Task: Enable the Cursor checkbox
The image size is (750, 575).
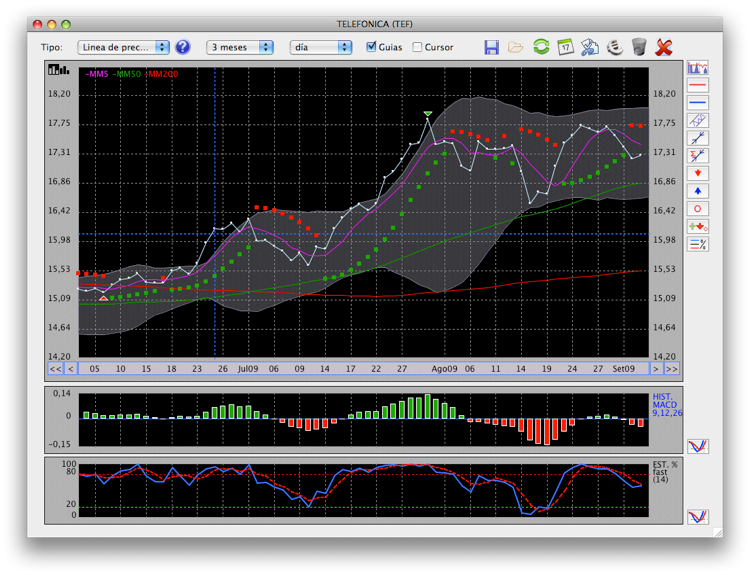Action: point(418,47)
